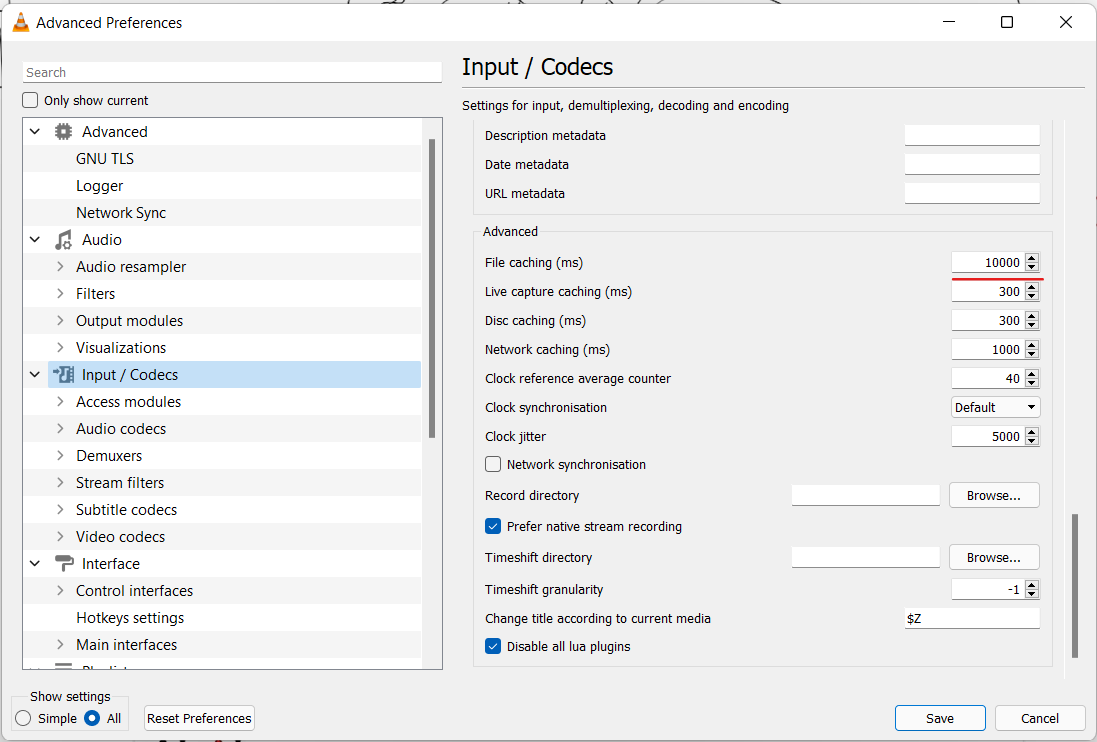This screenshot has width=1097, height=742.
Task: Increase Clock jitter value with up arrow
Action: pos(1032,432)
